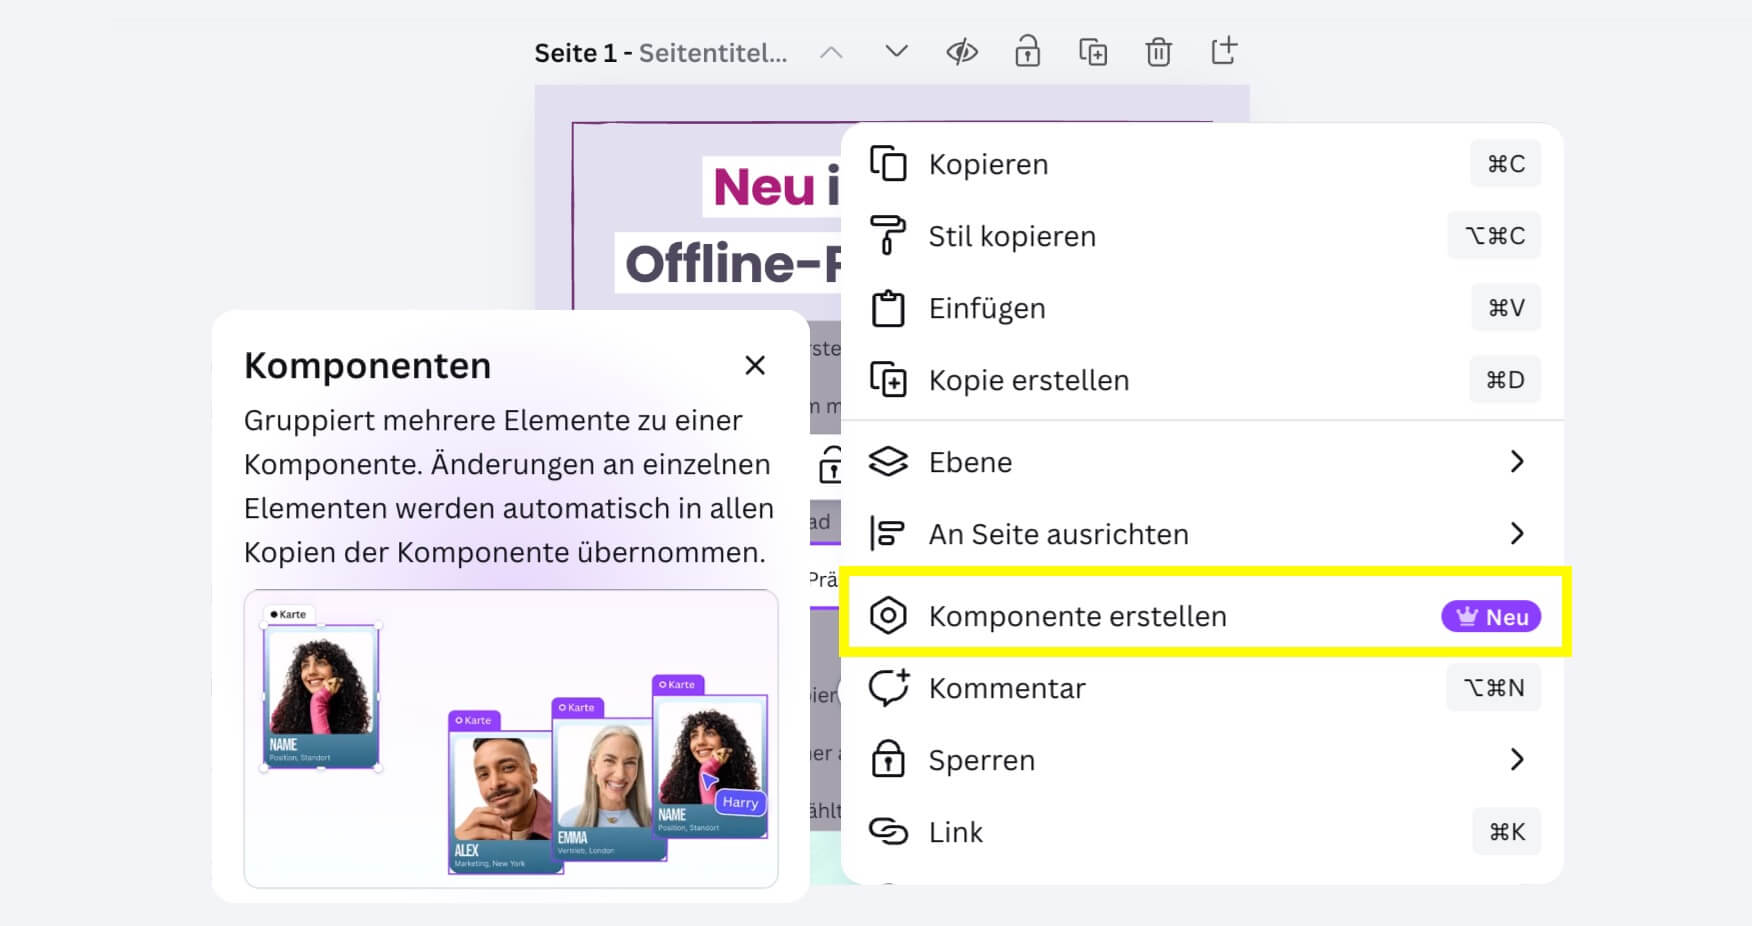Click the Seitentitel page title field
Screen dimensions: 1752x926
coord(712,53)
